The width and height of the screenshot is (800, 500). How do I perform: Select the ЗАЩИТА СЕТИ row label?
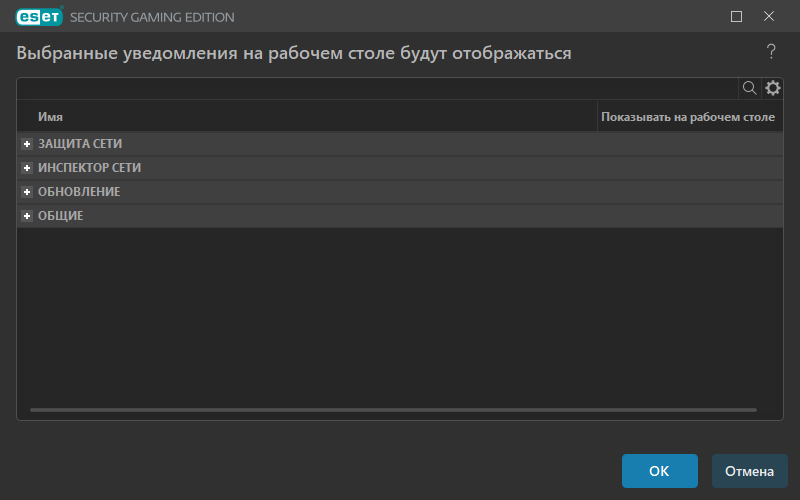80,144
